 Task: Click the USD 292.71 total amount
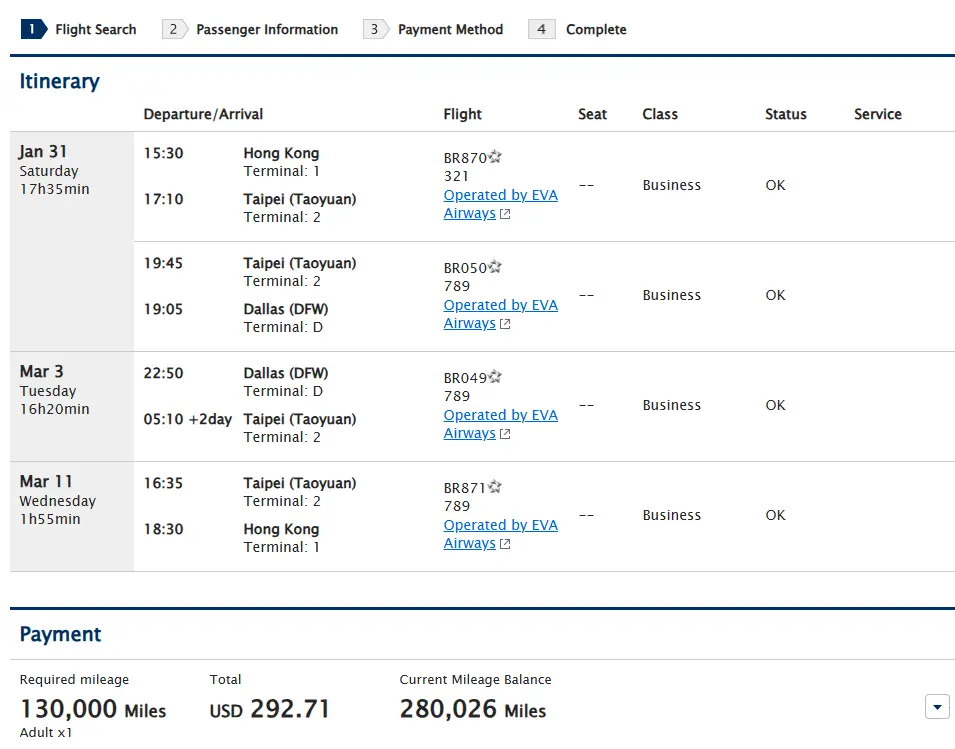point(269,709)
